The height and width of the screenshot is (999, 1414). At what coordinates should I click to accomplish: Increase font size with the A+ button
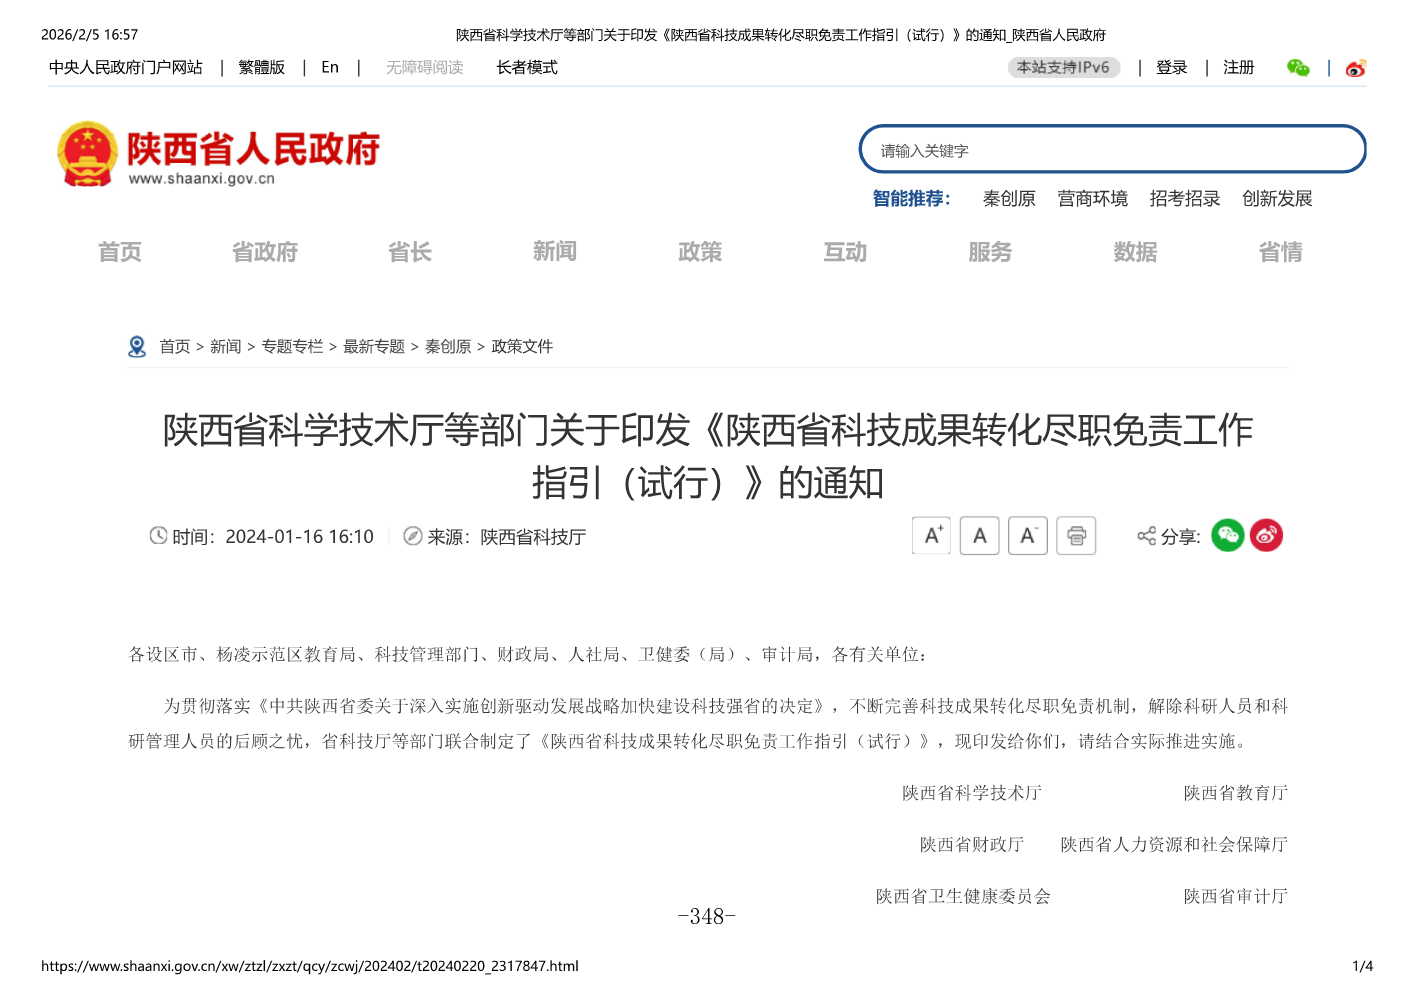click(x=931, y=535)
